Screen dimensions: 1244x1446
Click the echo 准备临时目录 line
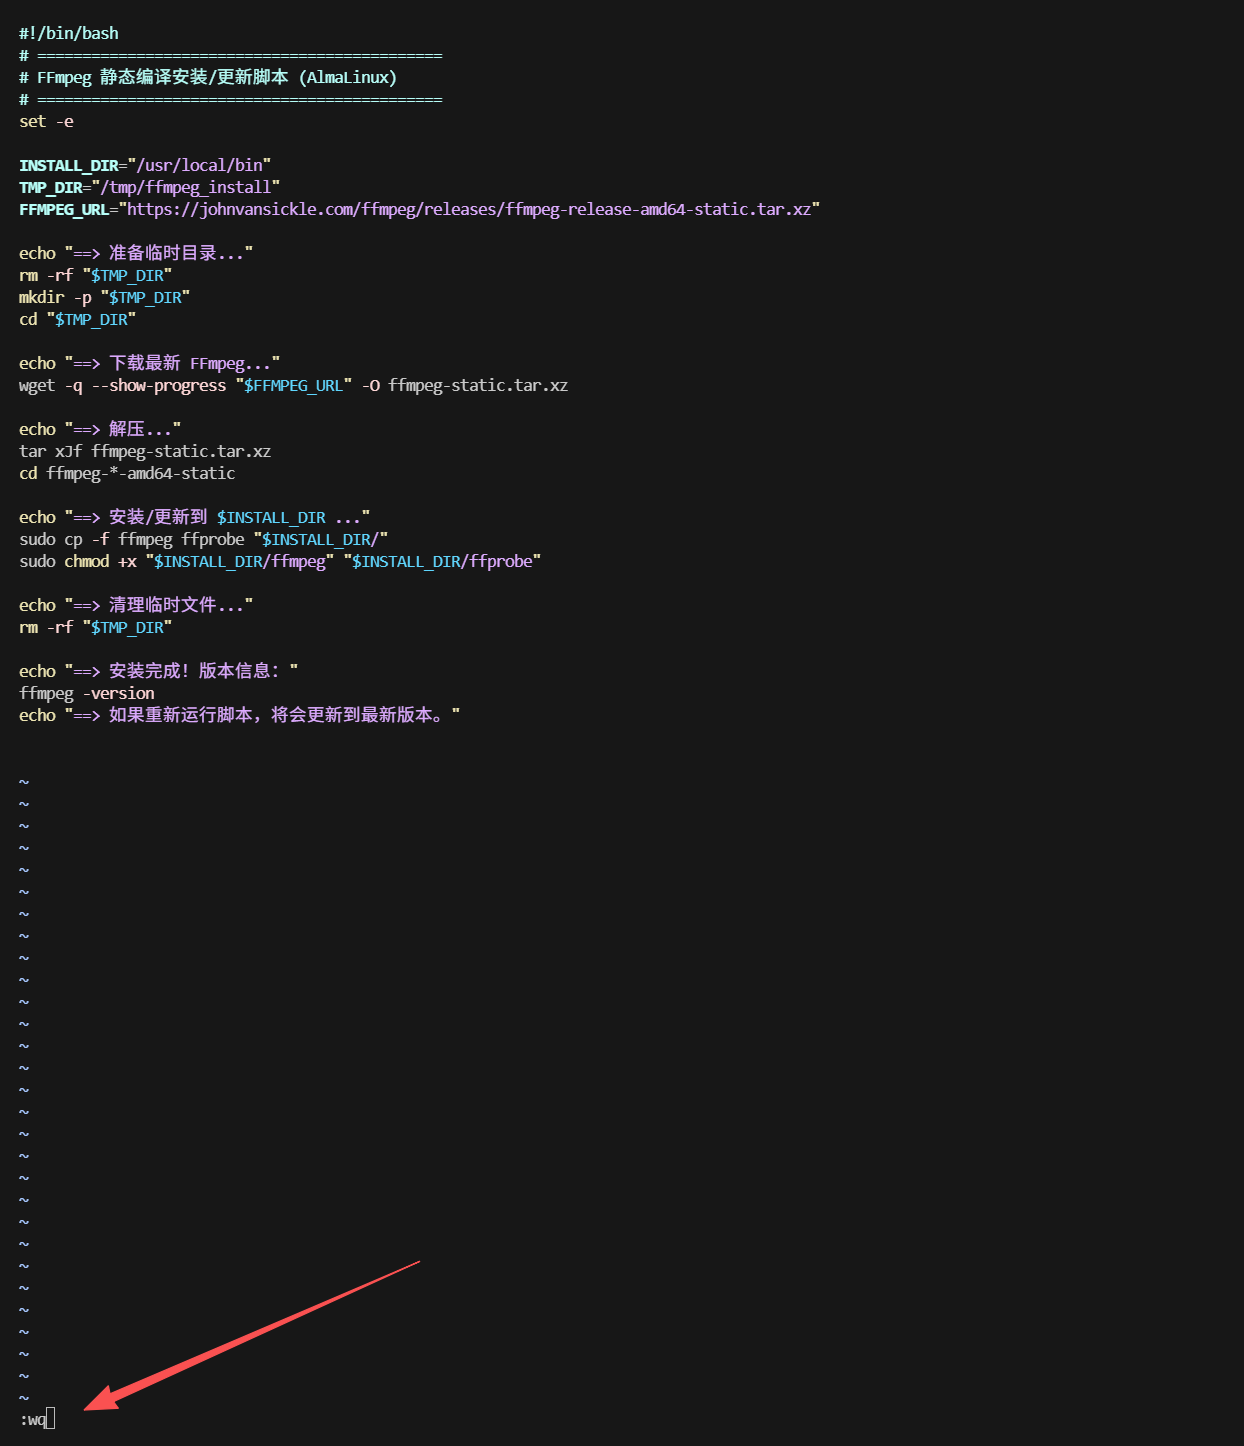pos(135,253)
